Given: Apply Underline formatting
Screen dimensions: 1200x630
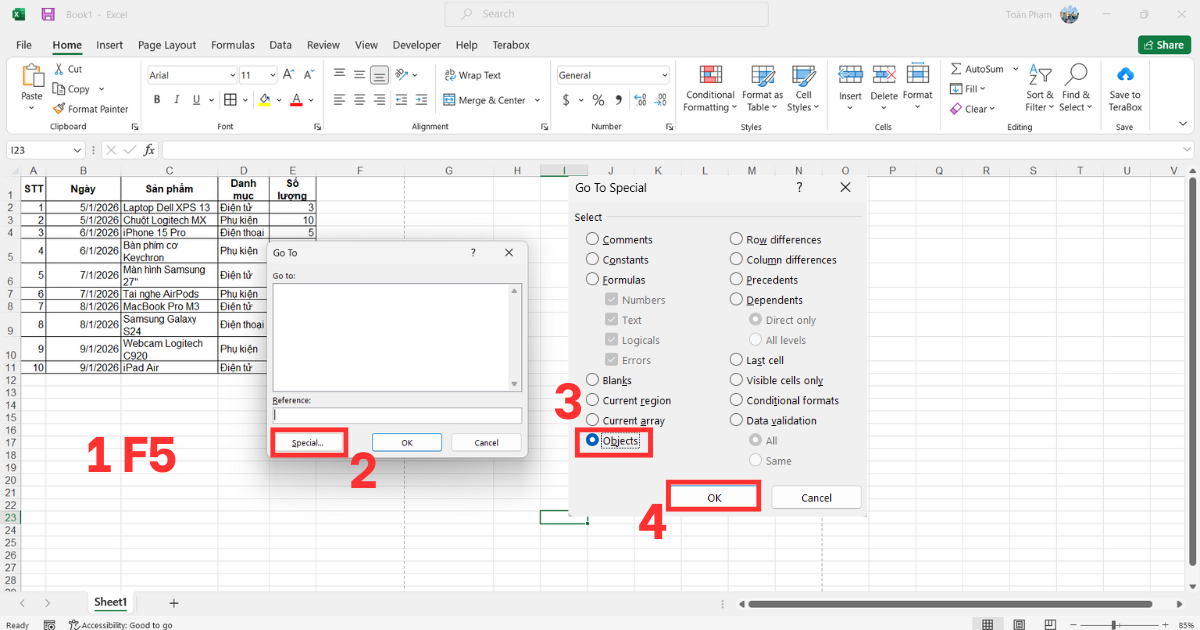Looking at the screenshot, I should tap(196, 100).
